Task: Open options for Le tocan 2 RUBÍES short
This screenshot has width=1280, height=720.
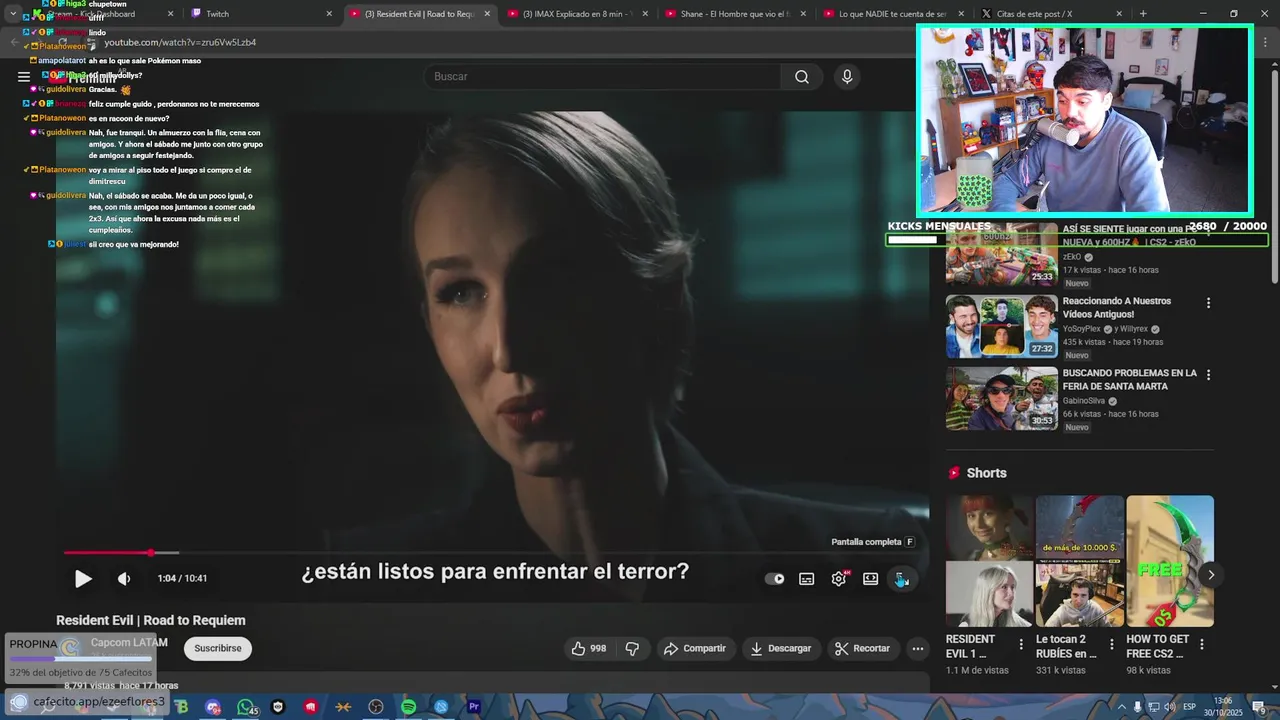Action: (x=1111, y=644)
